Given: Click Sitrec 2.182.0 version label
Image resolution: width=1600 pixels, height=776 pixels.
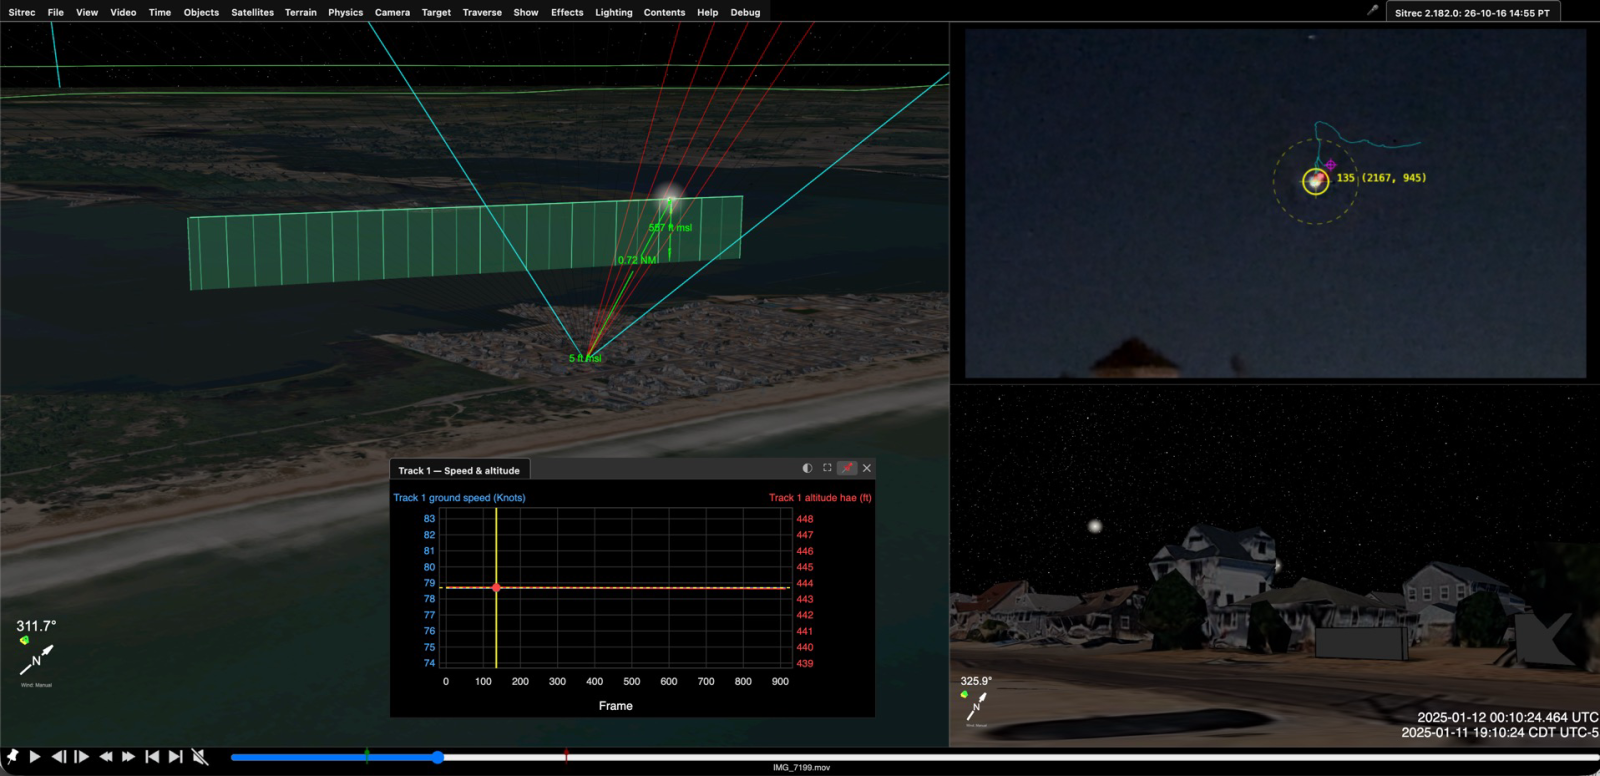Looking at the screenshot, I should pos(1472,13).
